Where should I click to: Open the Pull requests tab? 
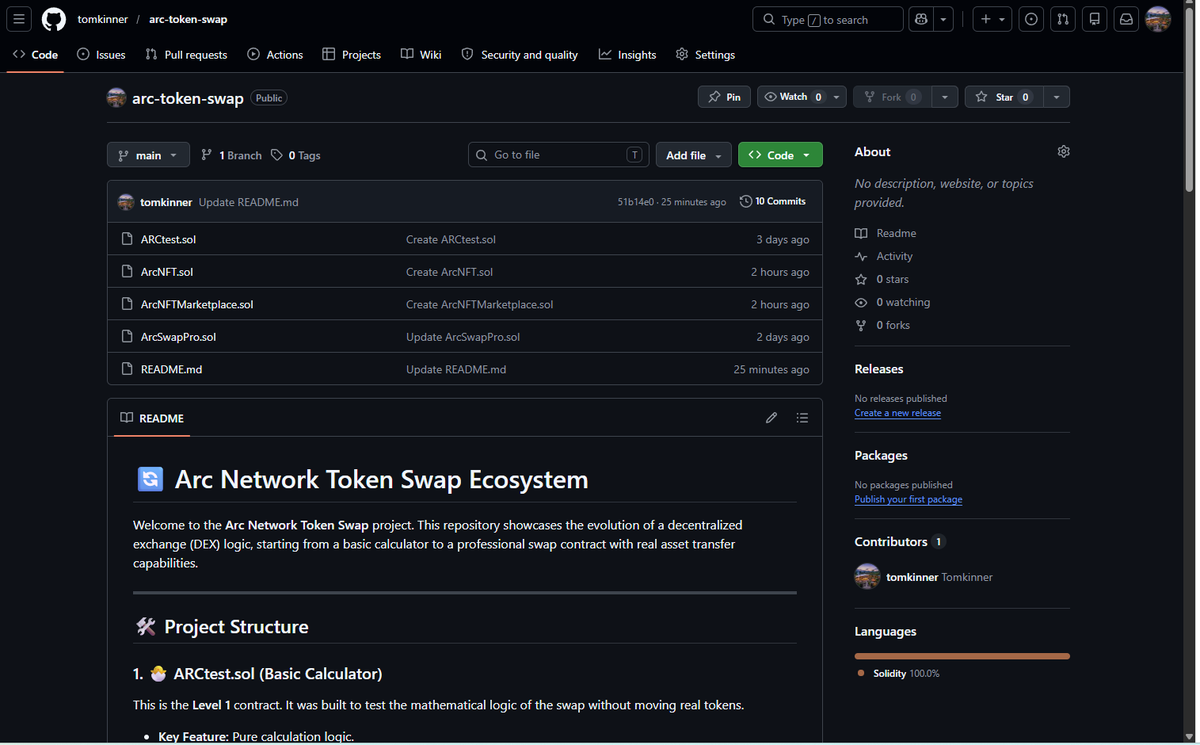pos(186,54)
